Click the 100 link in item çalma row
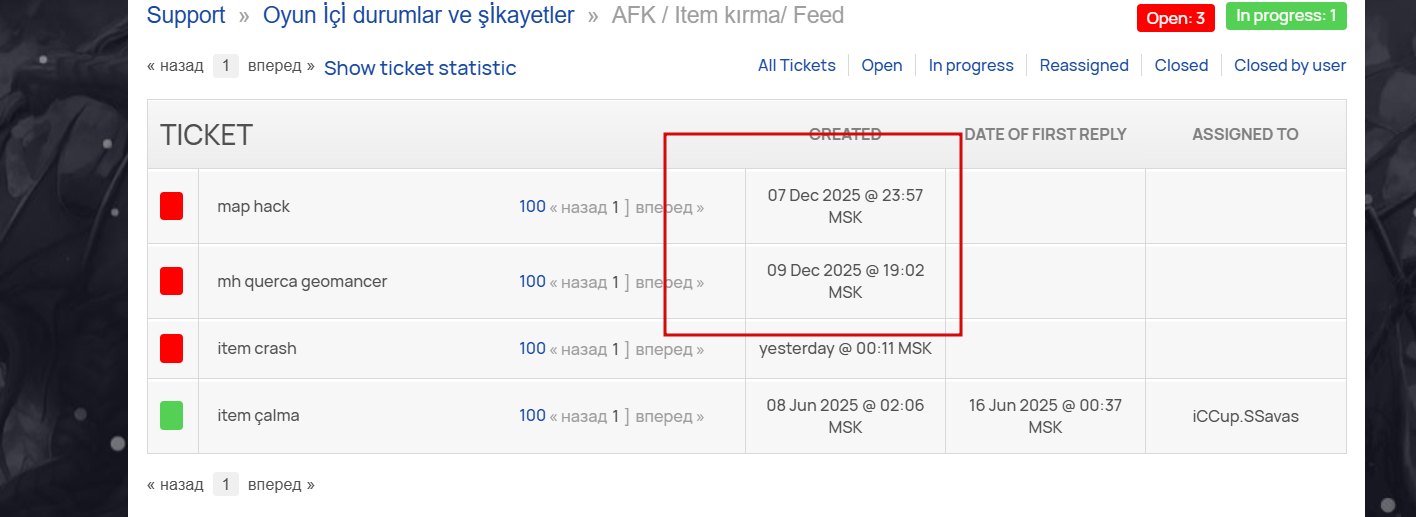Screen dimensions: 1416x517 click(x=532, y=415)
